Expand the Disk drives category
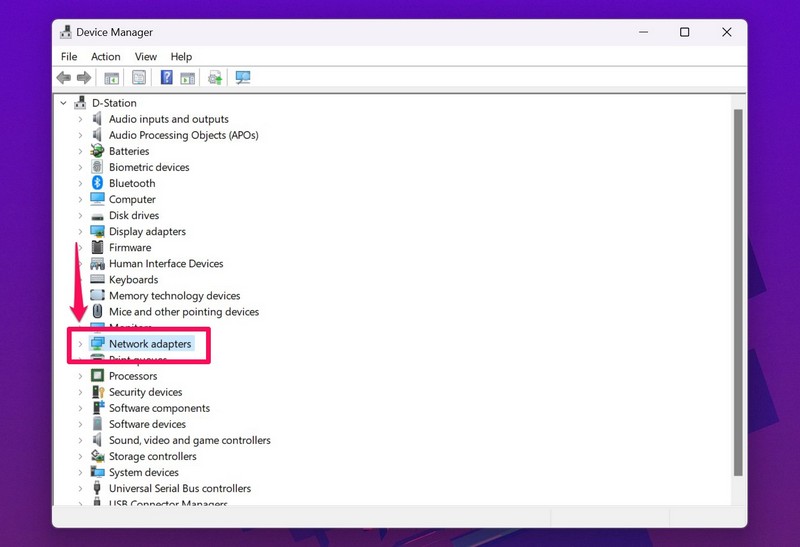Image resolution: width=800 pixels, height=547 pixels. 80,215
